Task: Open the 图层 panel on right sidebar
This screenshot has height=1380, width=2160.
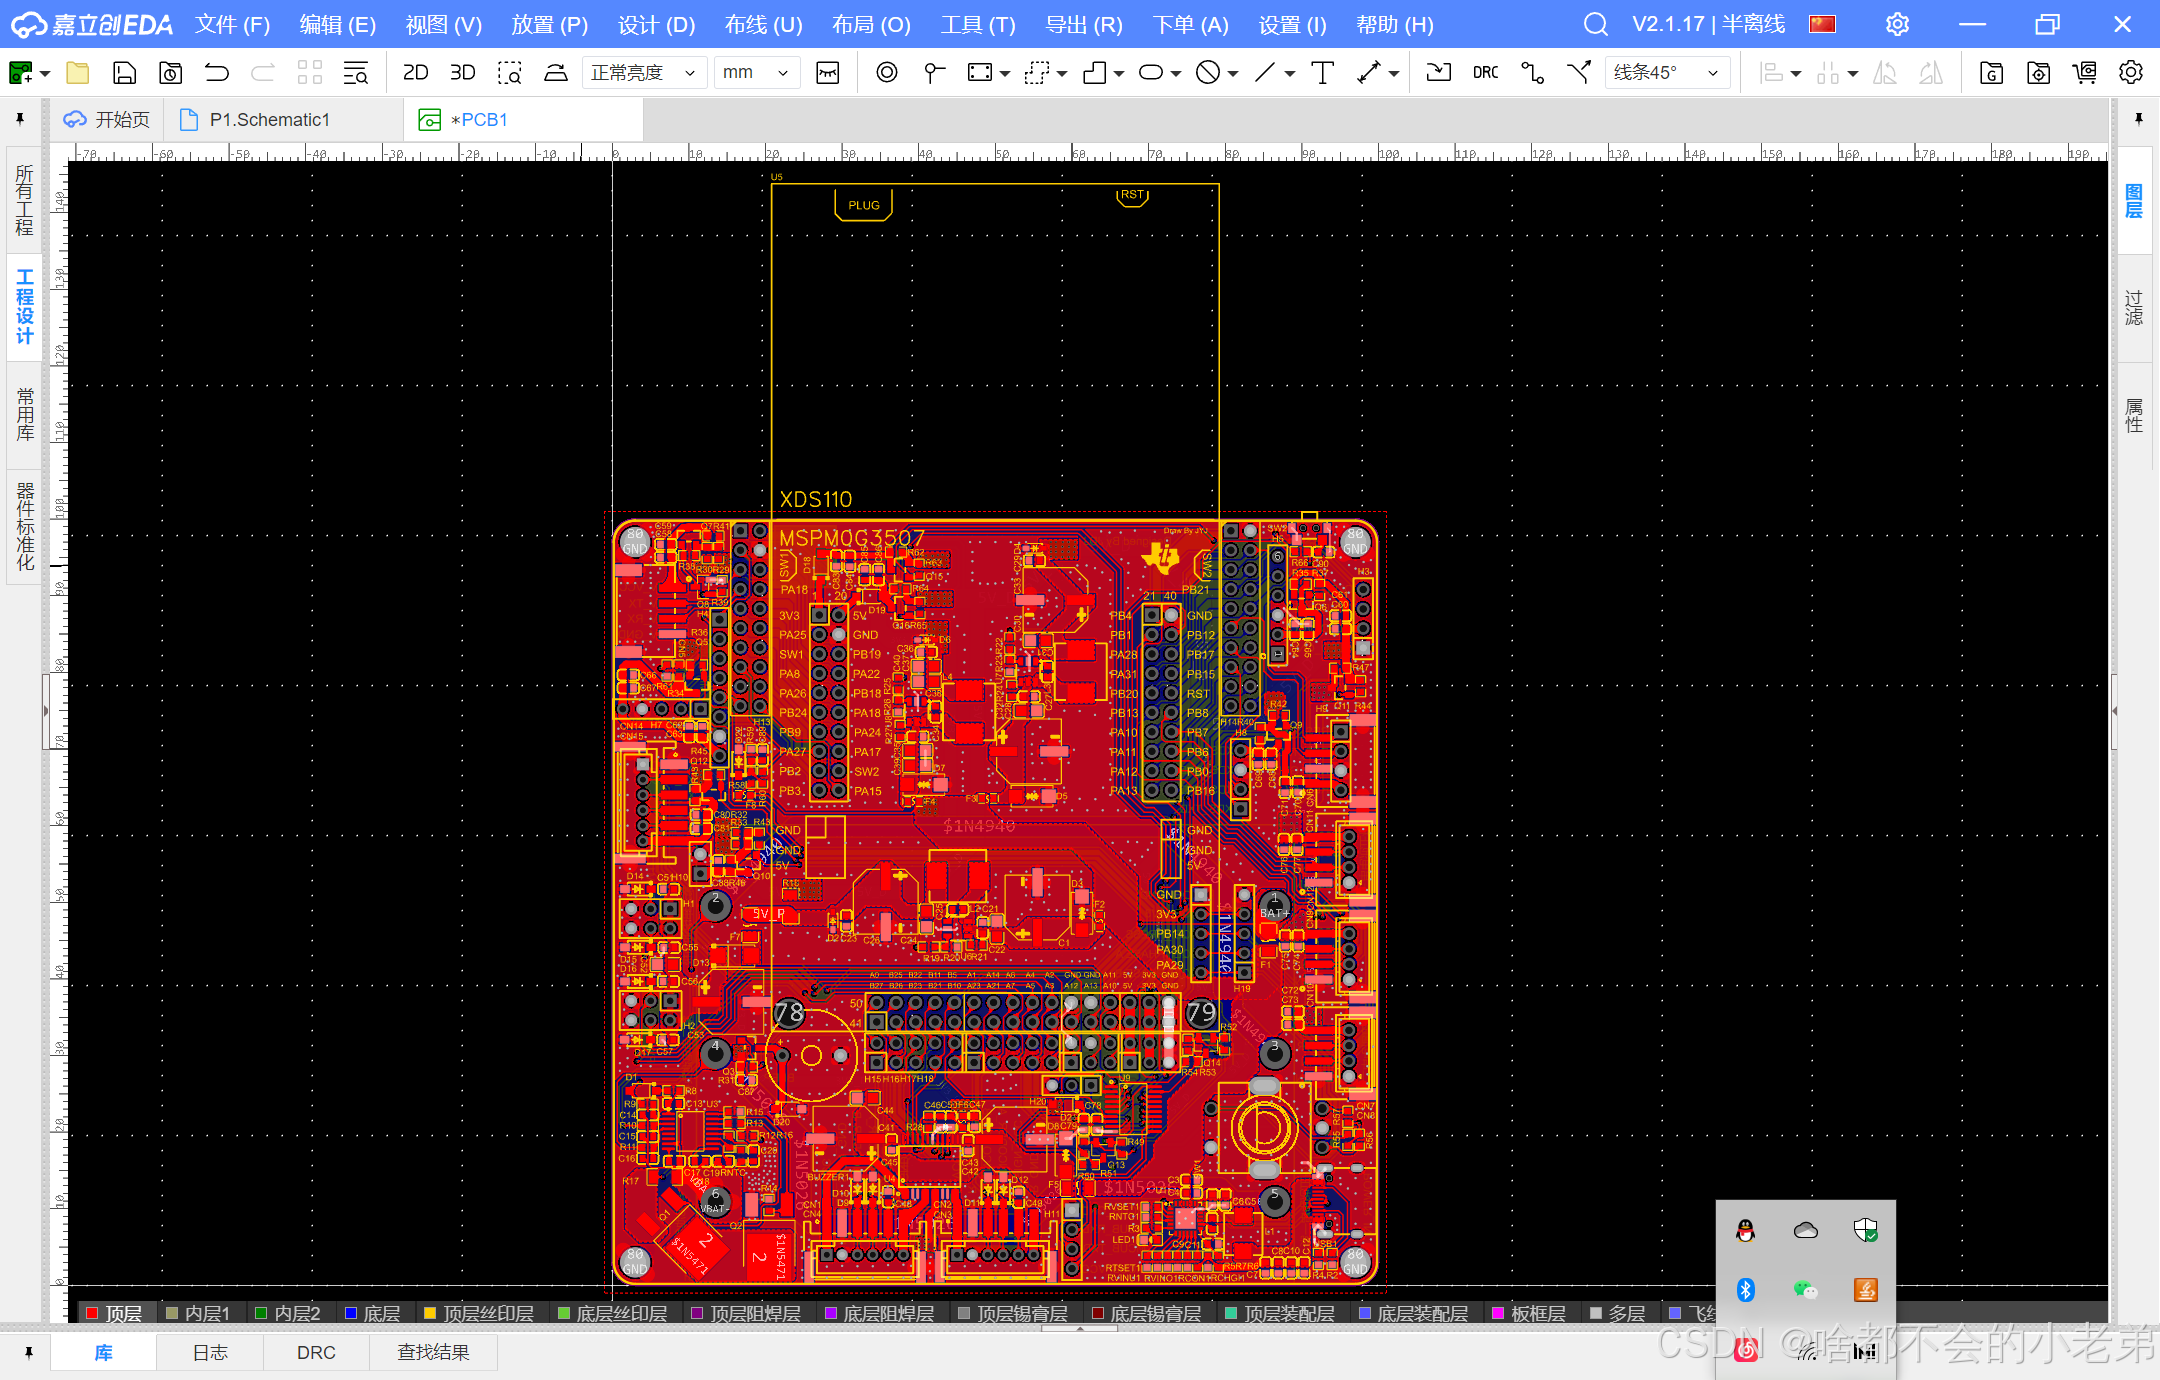Action: pos(2134,201)
